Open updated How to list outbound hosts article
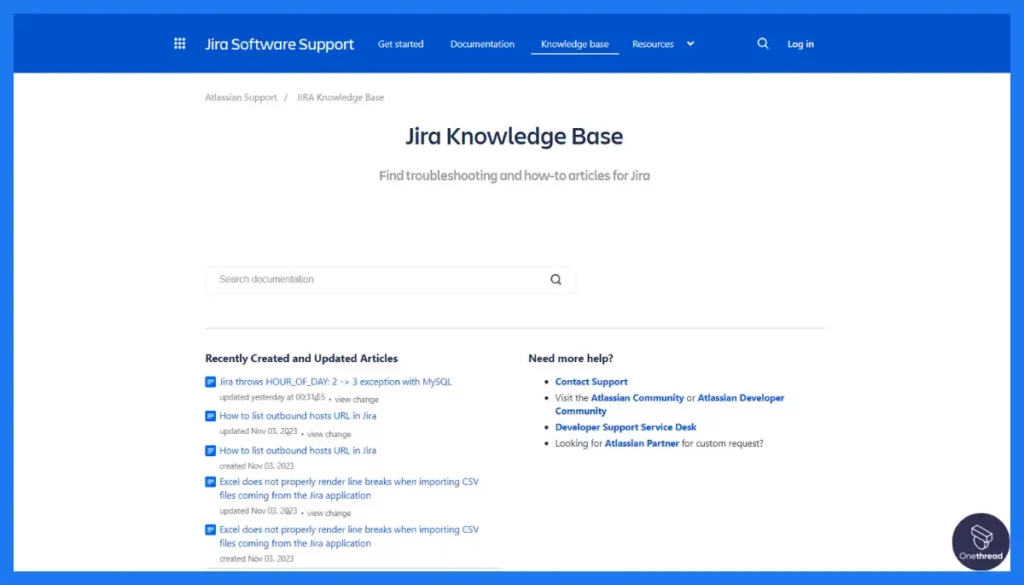Screen dimensions: 1024x585 coord(298,415)
